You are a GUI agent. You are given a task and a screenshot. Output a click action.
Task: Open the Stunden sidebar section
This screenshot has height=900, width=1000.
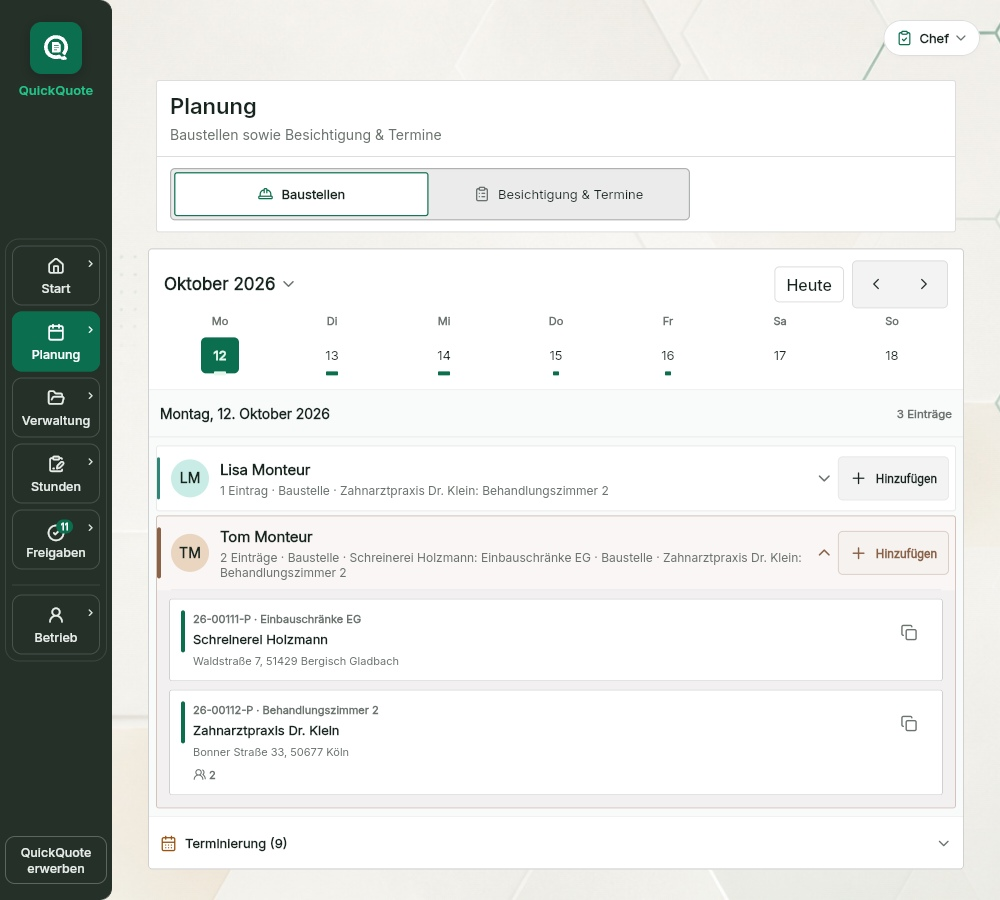55,473
